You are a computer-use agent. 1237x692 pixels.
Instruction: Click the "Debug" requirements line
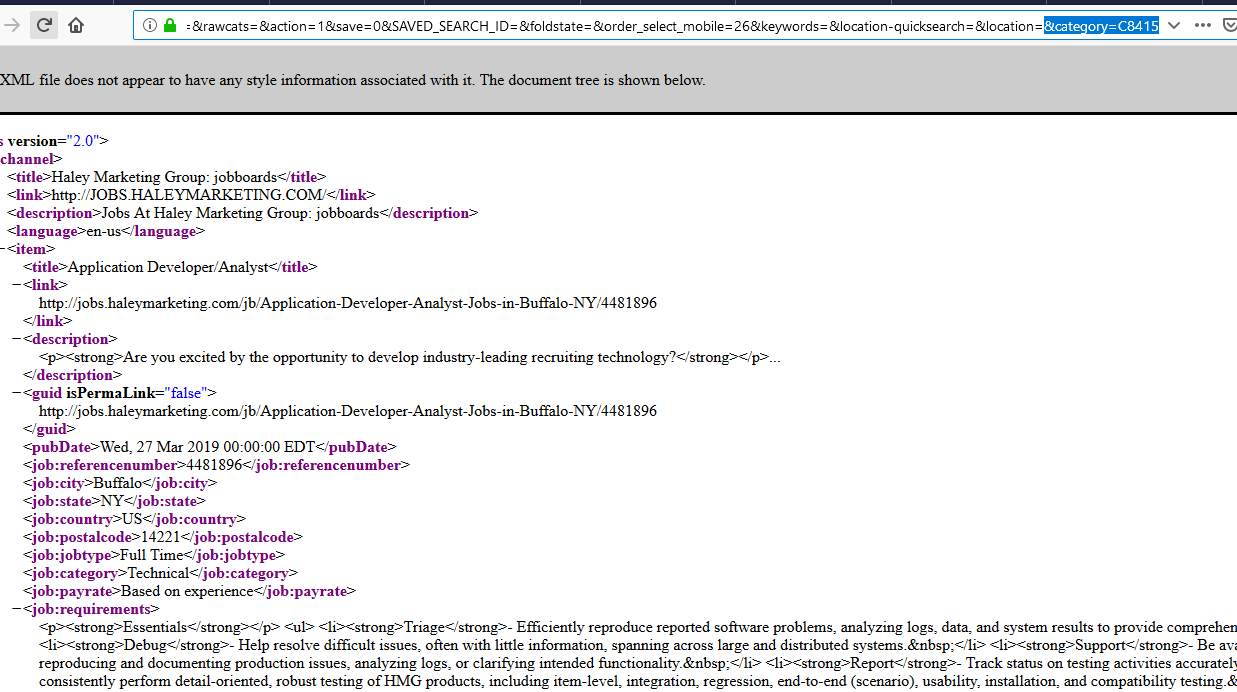click(638, 645)
